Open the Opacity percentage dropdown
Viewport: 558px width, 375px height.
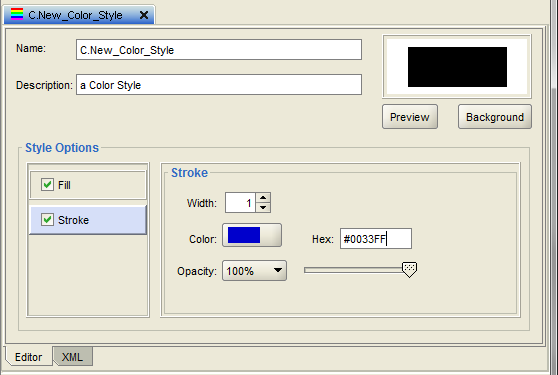254,271
